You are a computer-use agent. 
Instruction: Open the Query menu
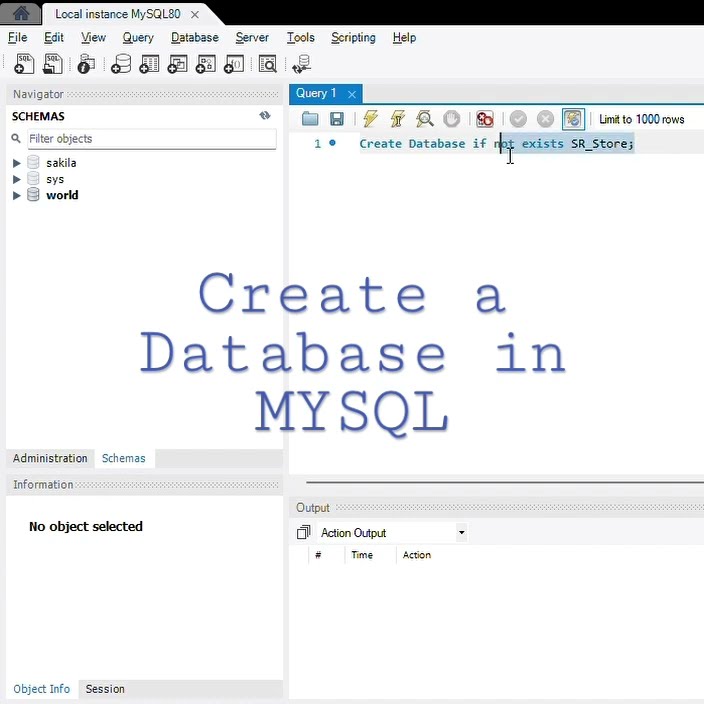[x=138, y=38]
